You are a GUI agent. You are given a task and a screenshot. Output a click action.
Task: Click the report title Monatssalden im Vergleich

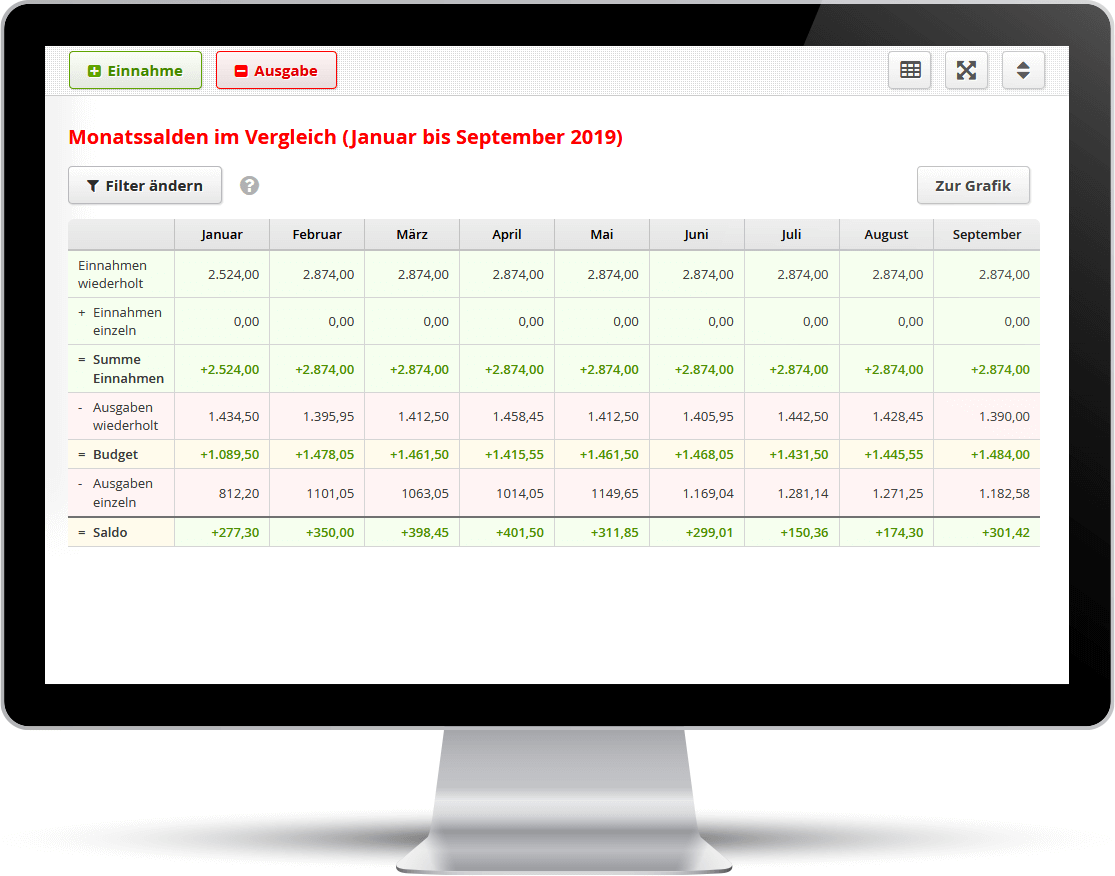coord(344,137)
